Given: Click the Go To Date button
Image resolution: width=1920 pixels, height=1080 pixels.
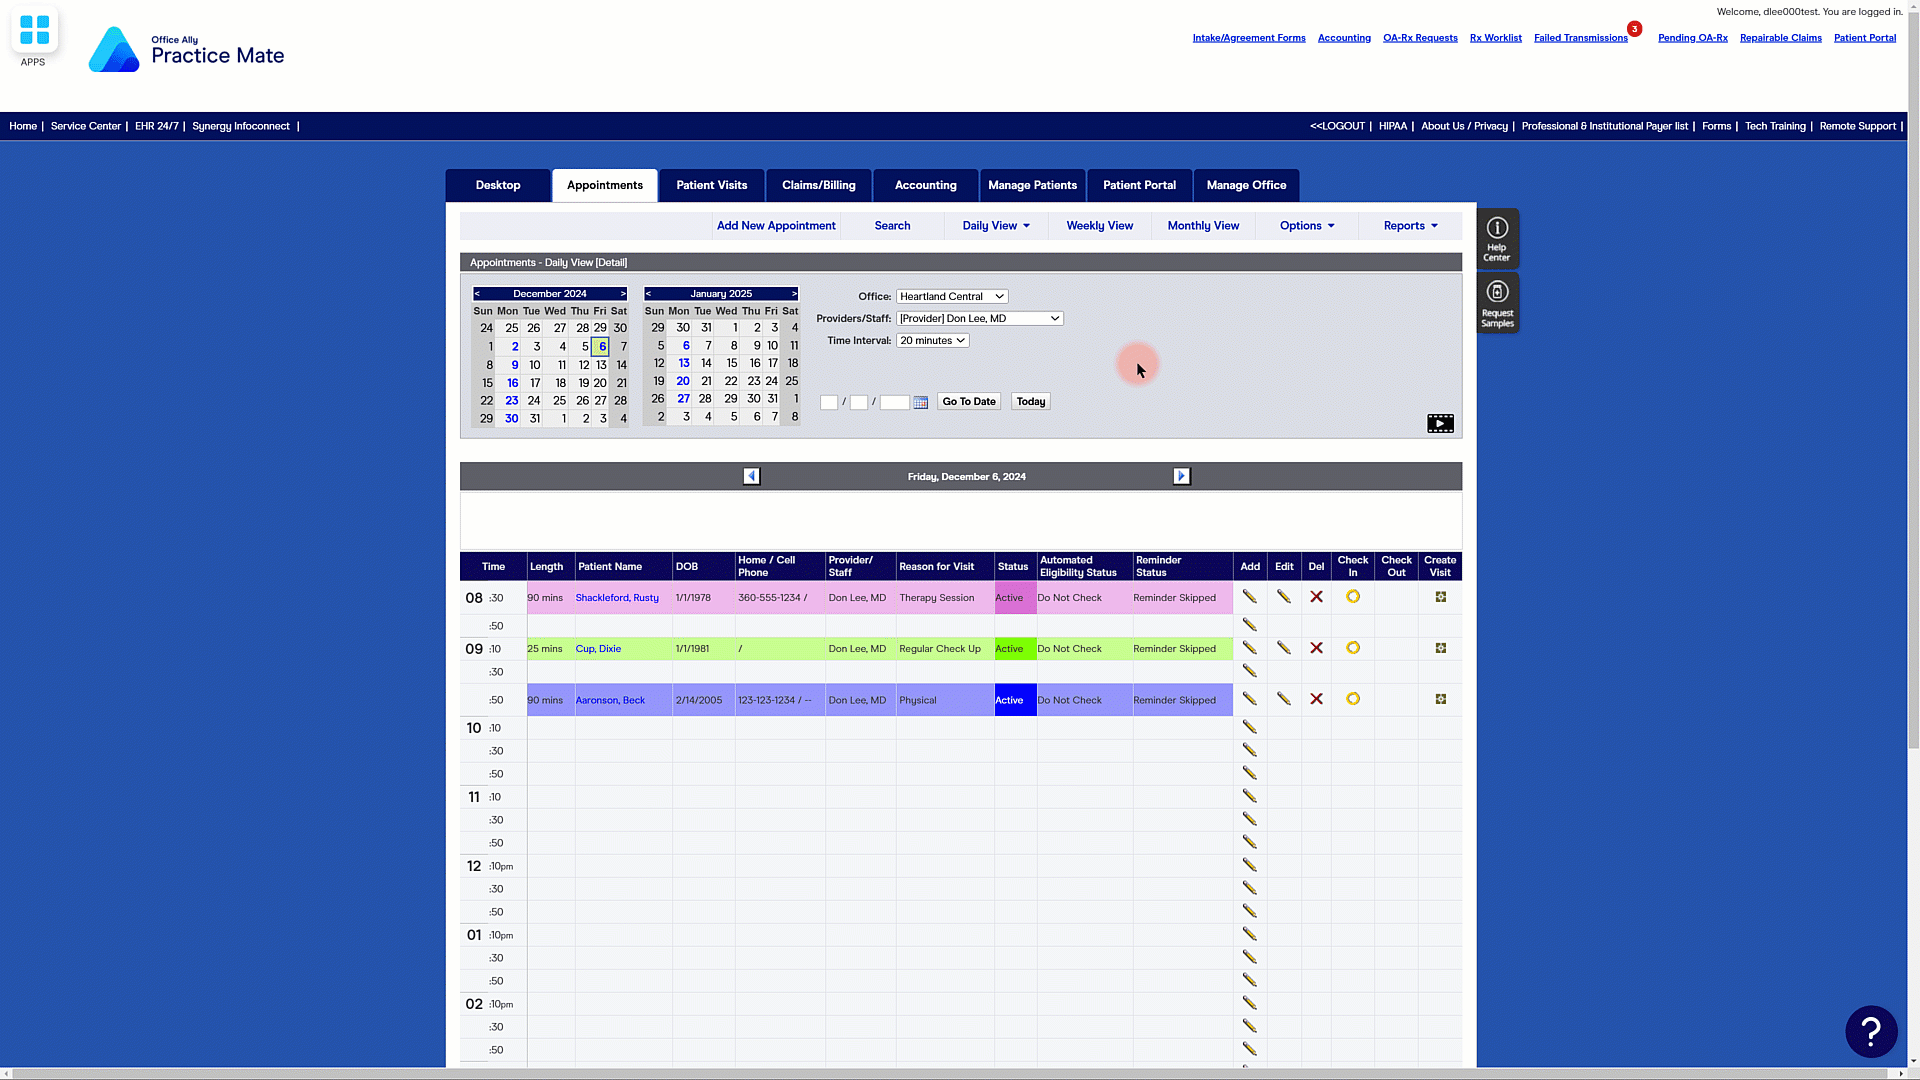Looking at the screenshot, I should pos(968,401).
